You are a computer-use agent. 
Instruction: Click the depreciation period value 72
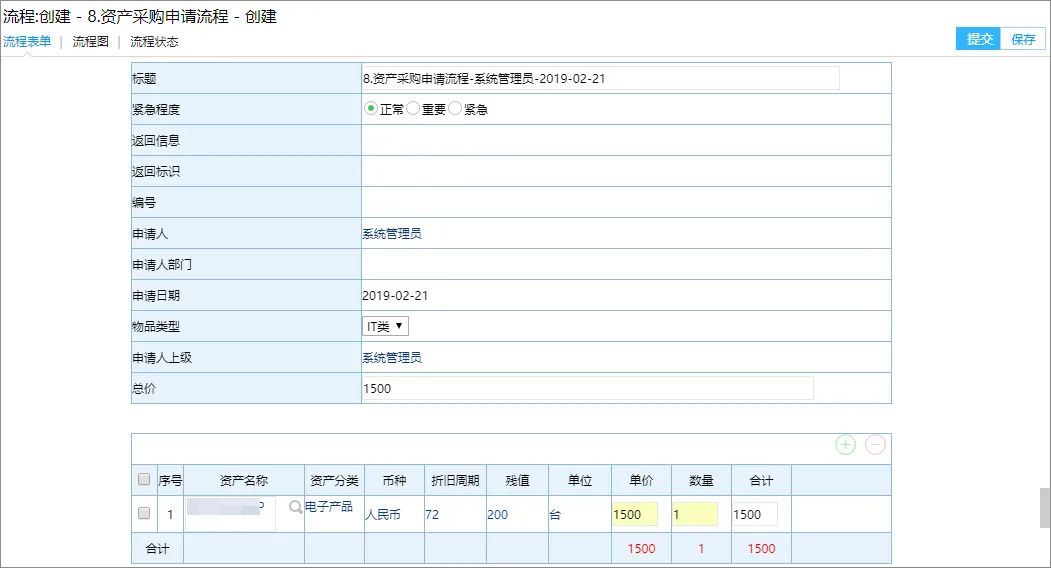click(432, 514)
